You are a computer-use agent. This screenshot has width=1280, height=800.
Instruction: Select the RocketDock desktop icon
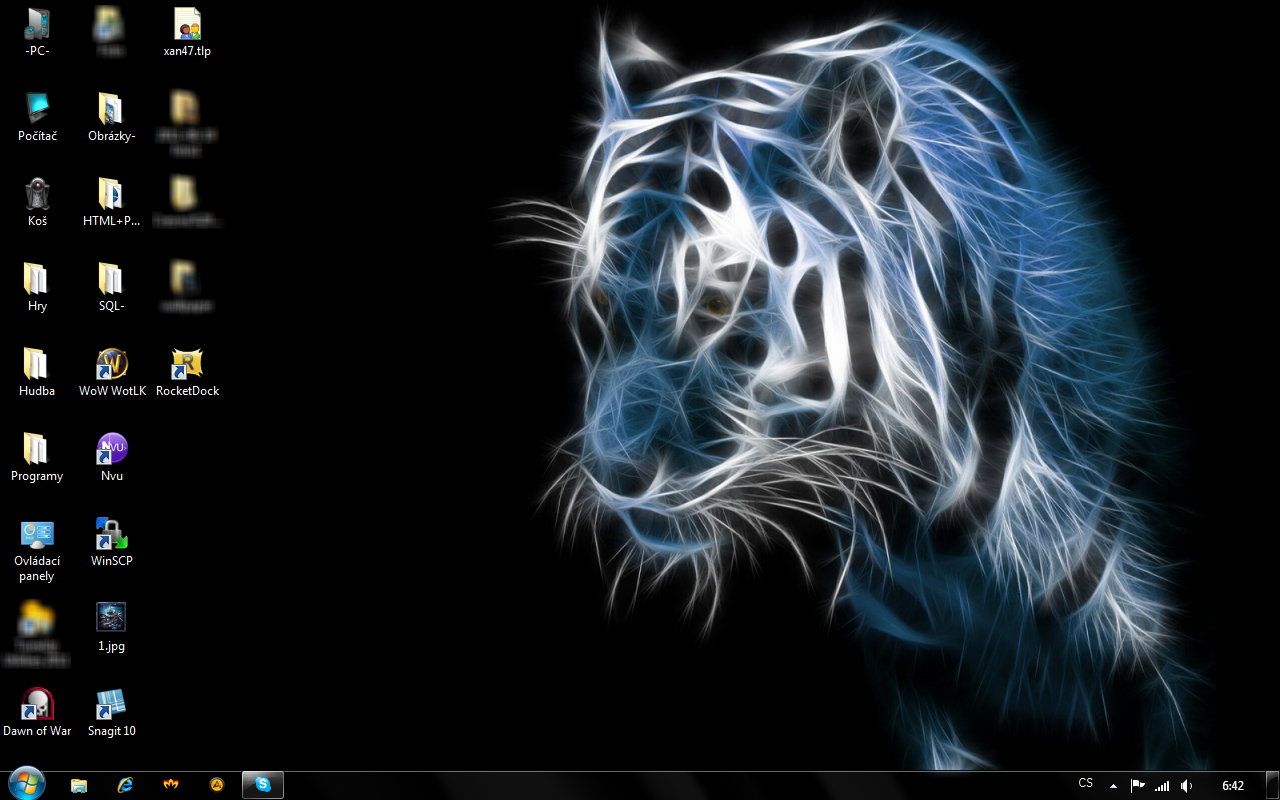187,364
